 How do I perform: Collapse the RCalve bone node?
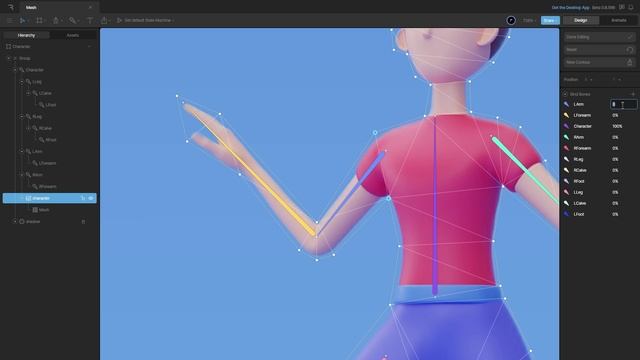pyautogui.click(x=29, y=128)
